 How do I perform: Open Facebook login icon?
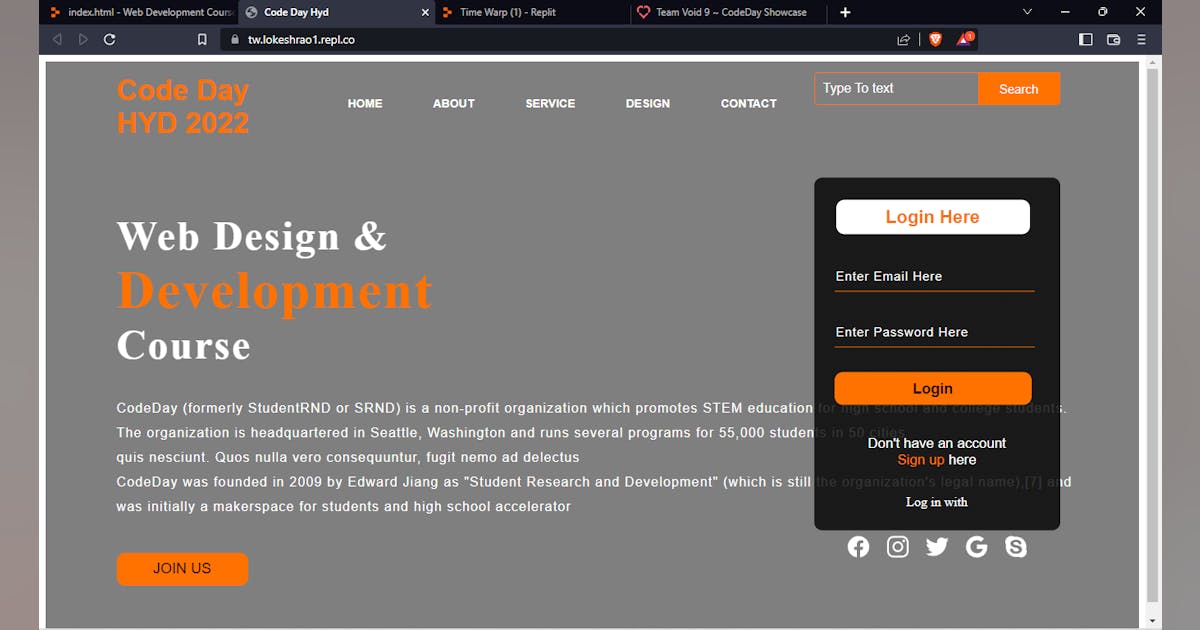tap(858, 547)
